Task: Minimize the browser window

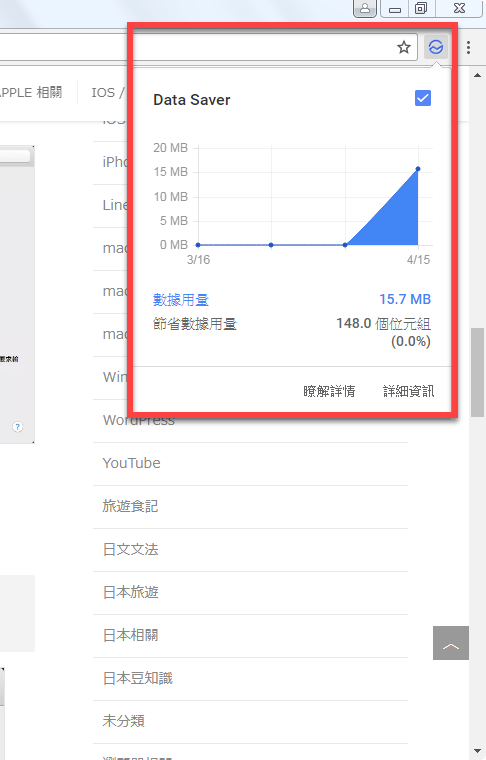Action: (x=395, y=8)
